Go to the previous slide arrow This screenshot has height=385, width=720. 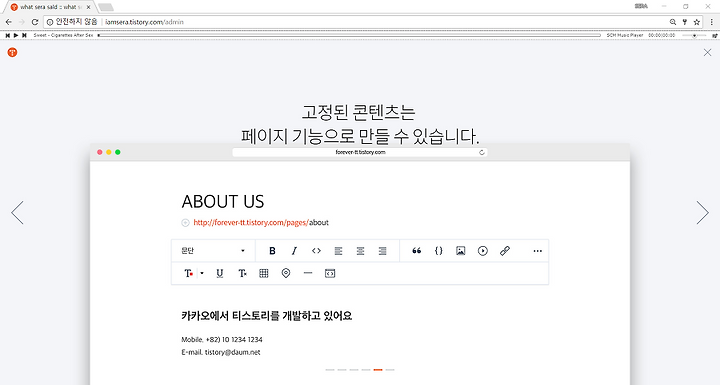[17, 212]
